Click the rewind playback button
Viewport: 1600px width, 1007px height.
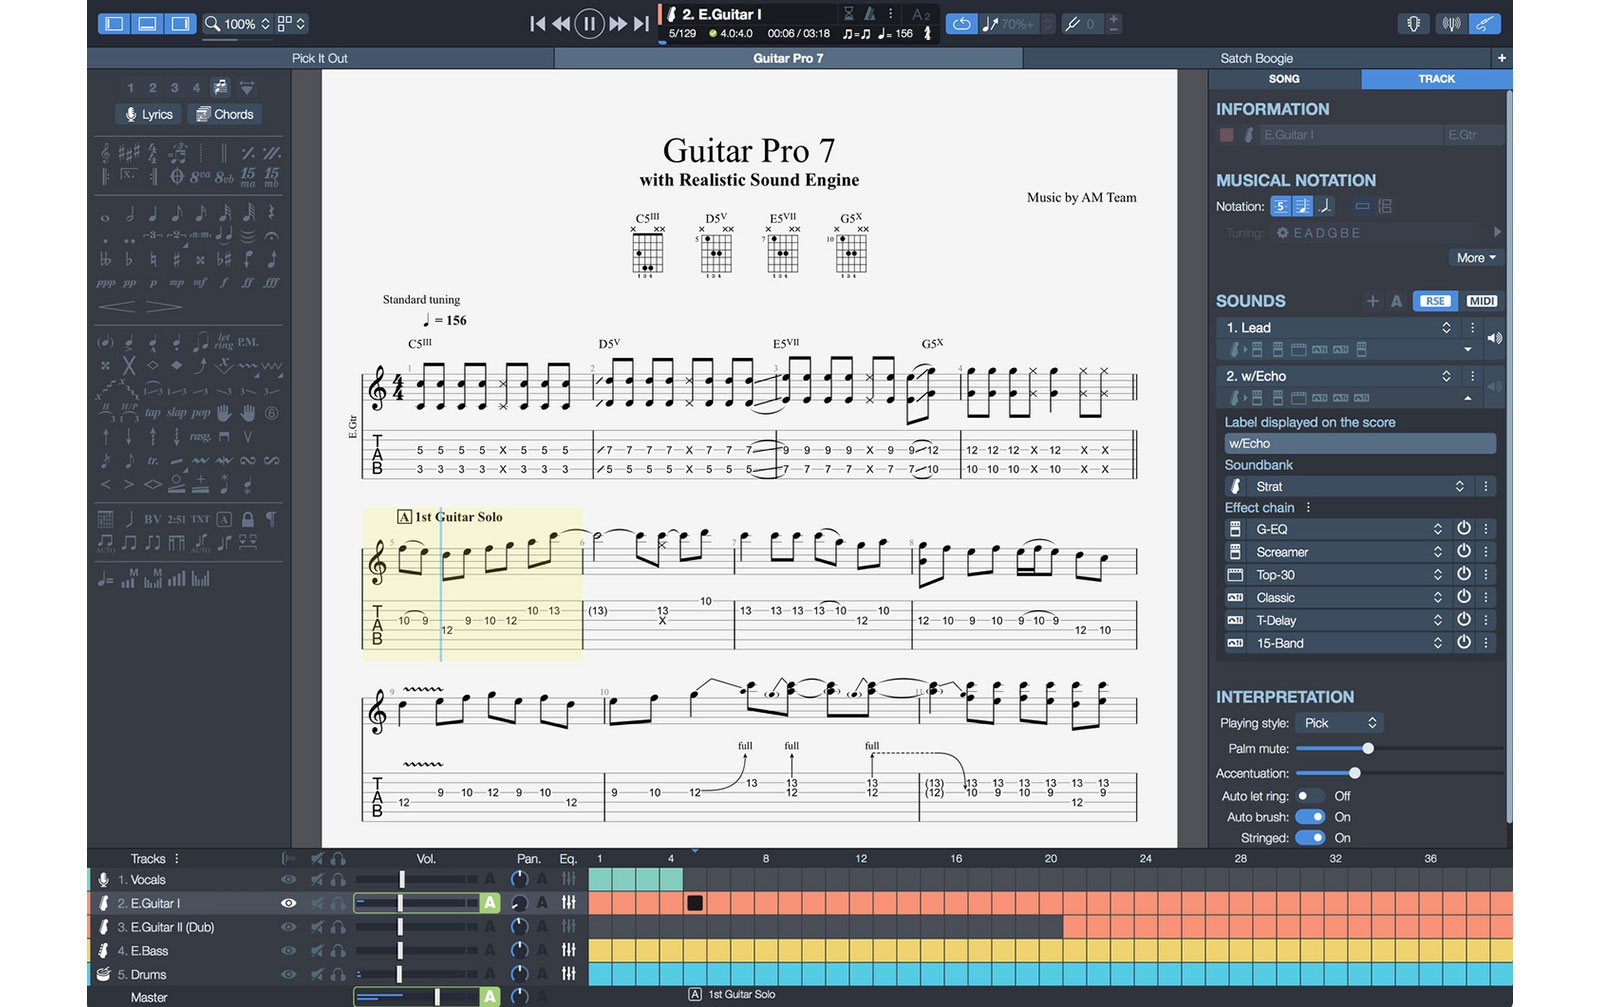pyautogui.click(x=562, y=23)
